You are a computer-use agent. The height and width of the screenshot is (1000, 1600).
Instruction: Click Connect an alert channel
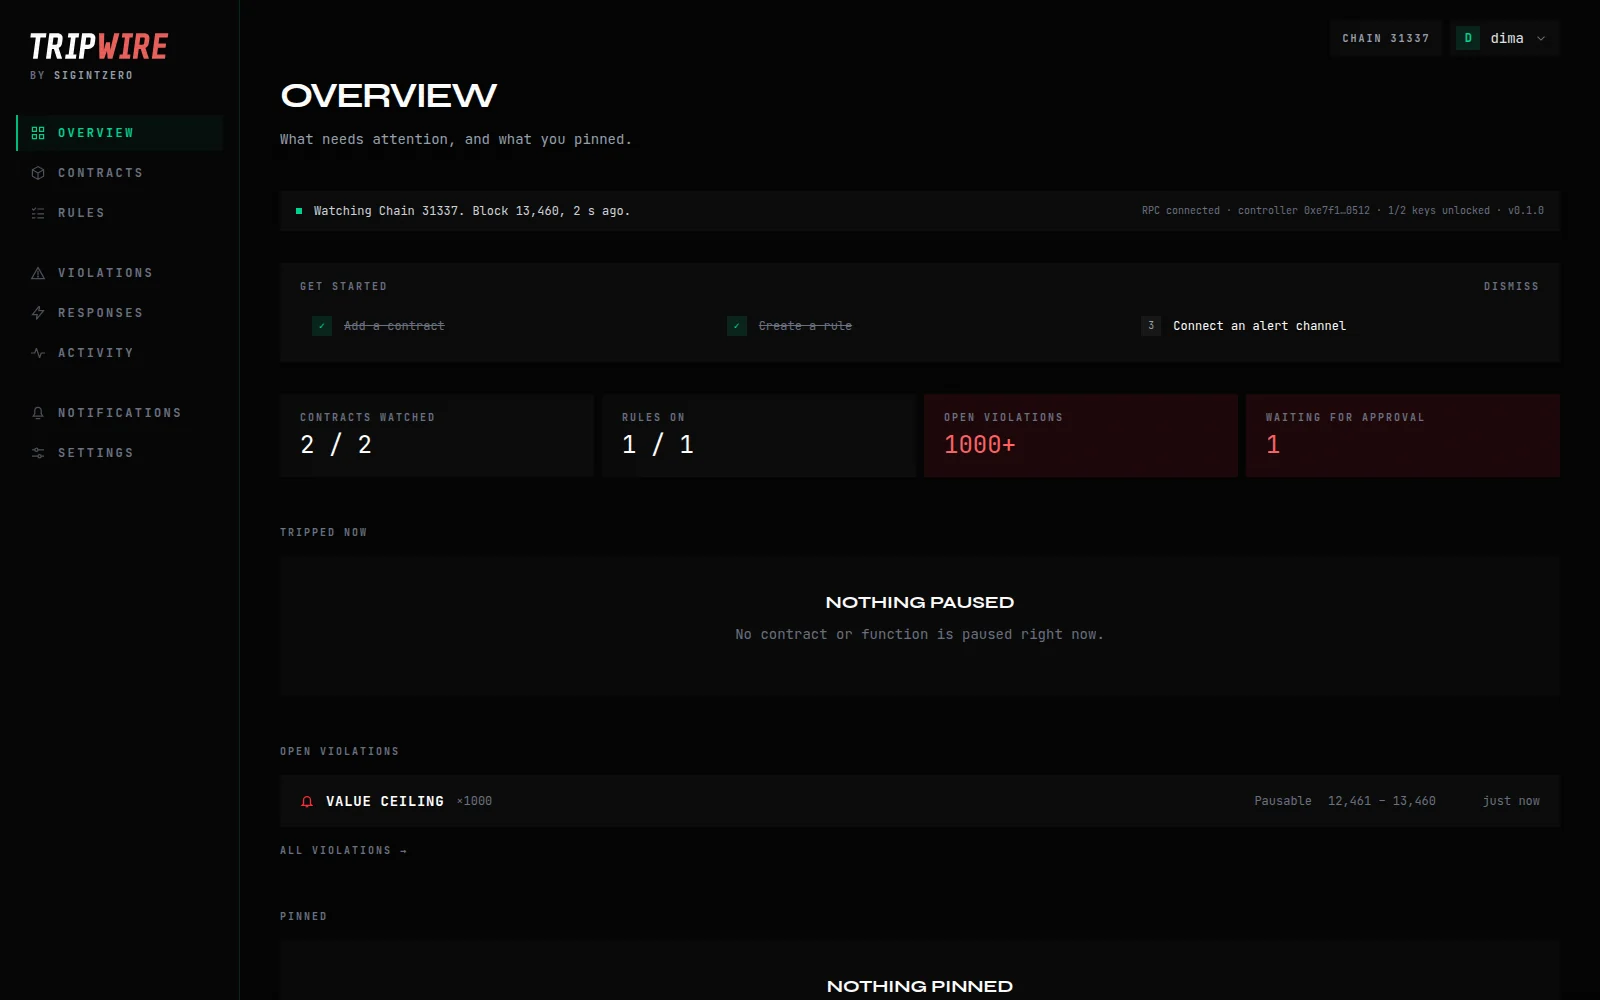click(x=1259, y=326)
